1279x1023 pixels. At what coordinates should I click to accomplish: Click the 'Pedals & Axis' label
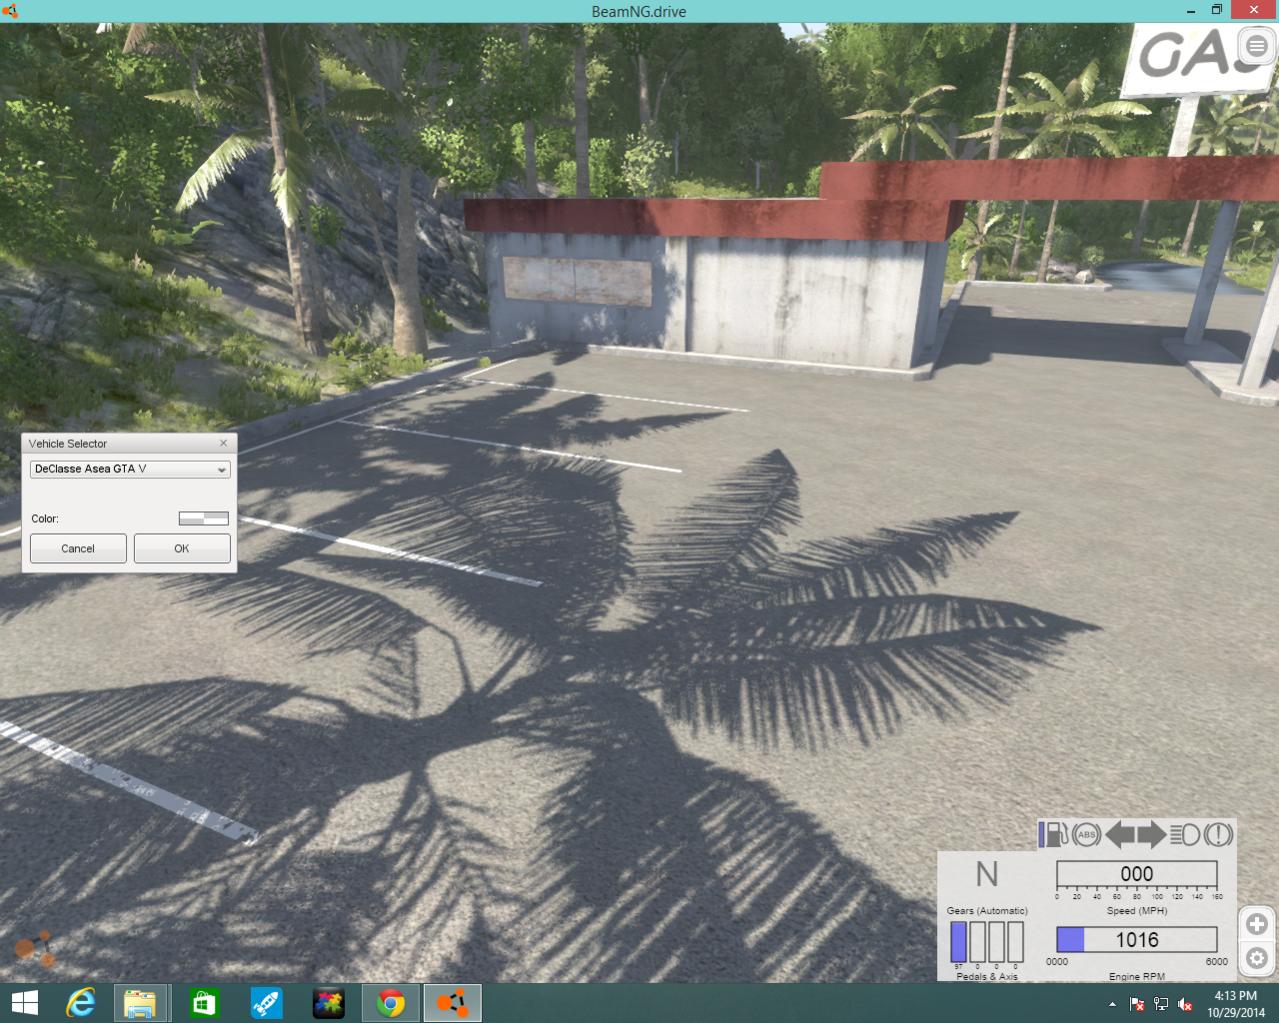click(x=987, y=976)
